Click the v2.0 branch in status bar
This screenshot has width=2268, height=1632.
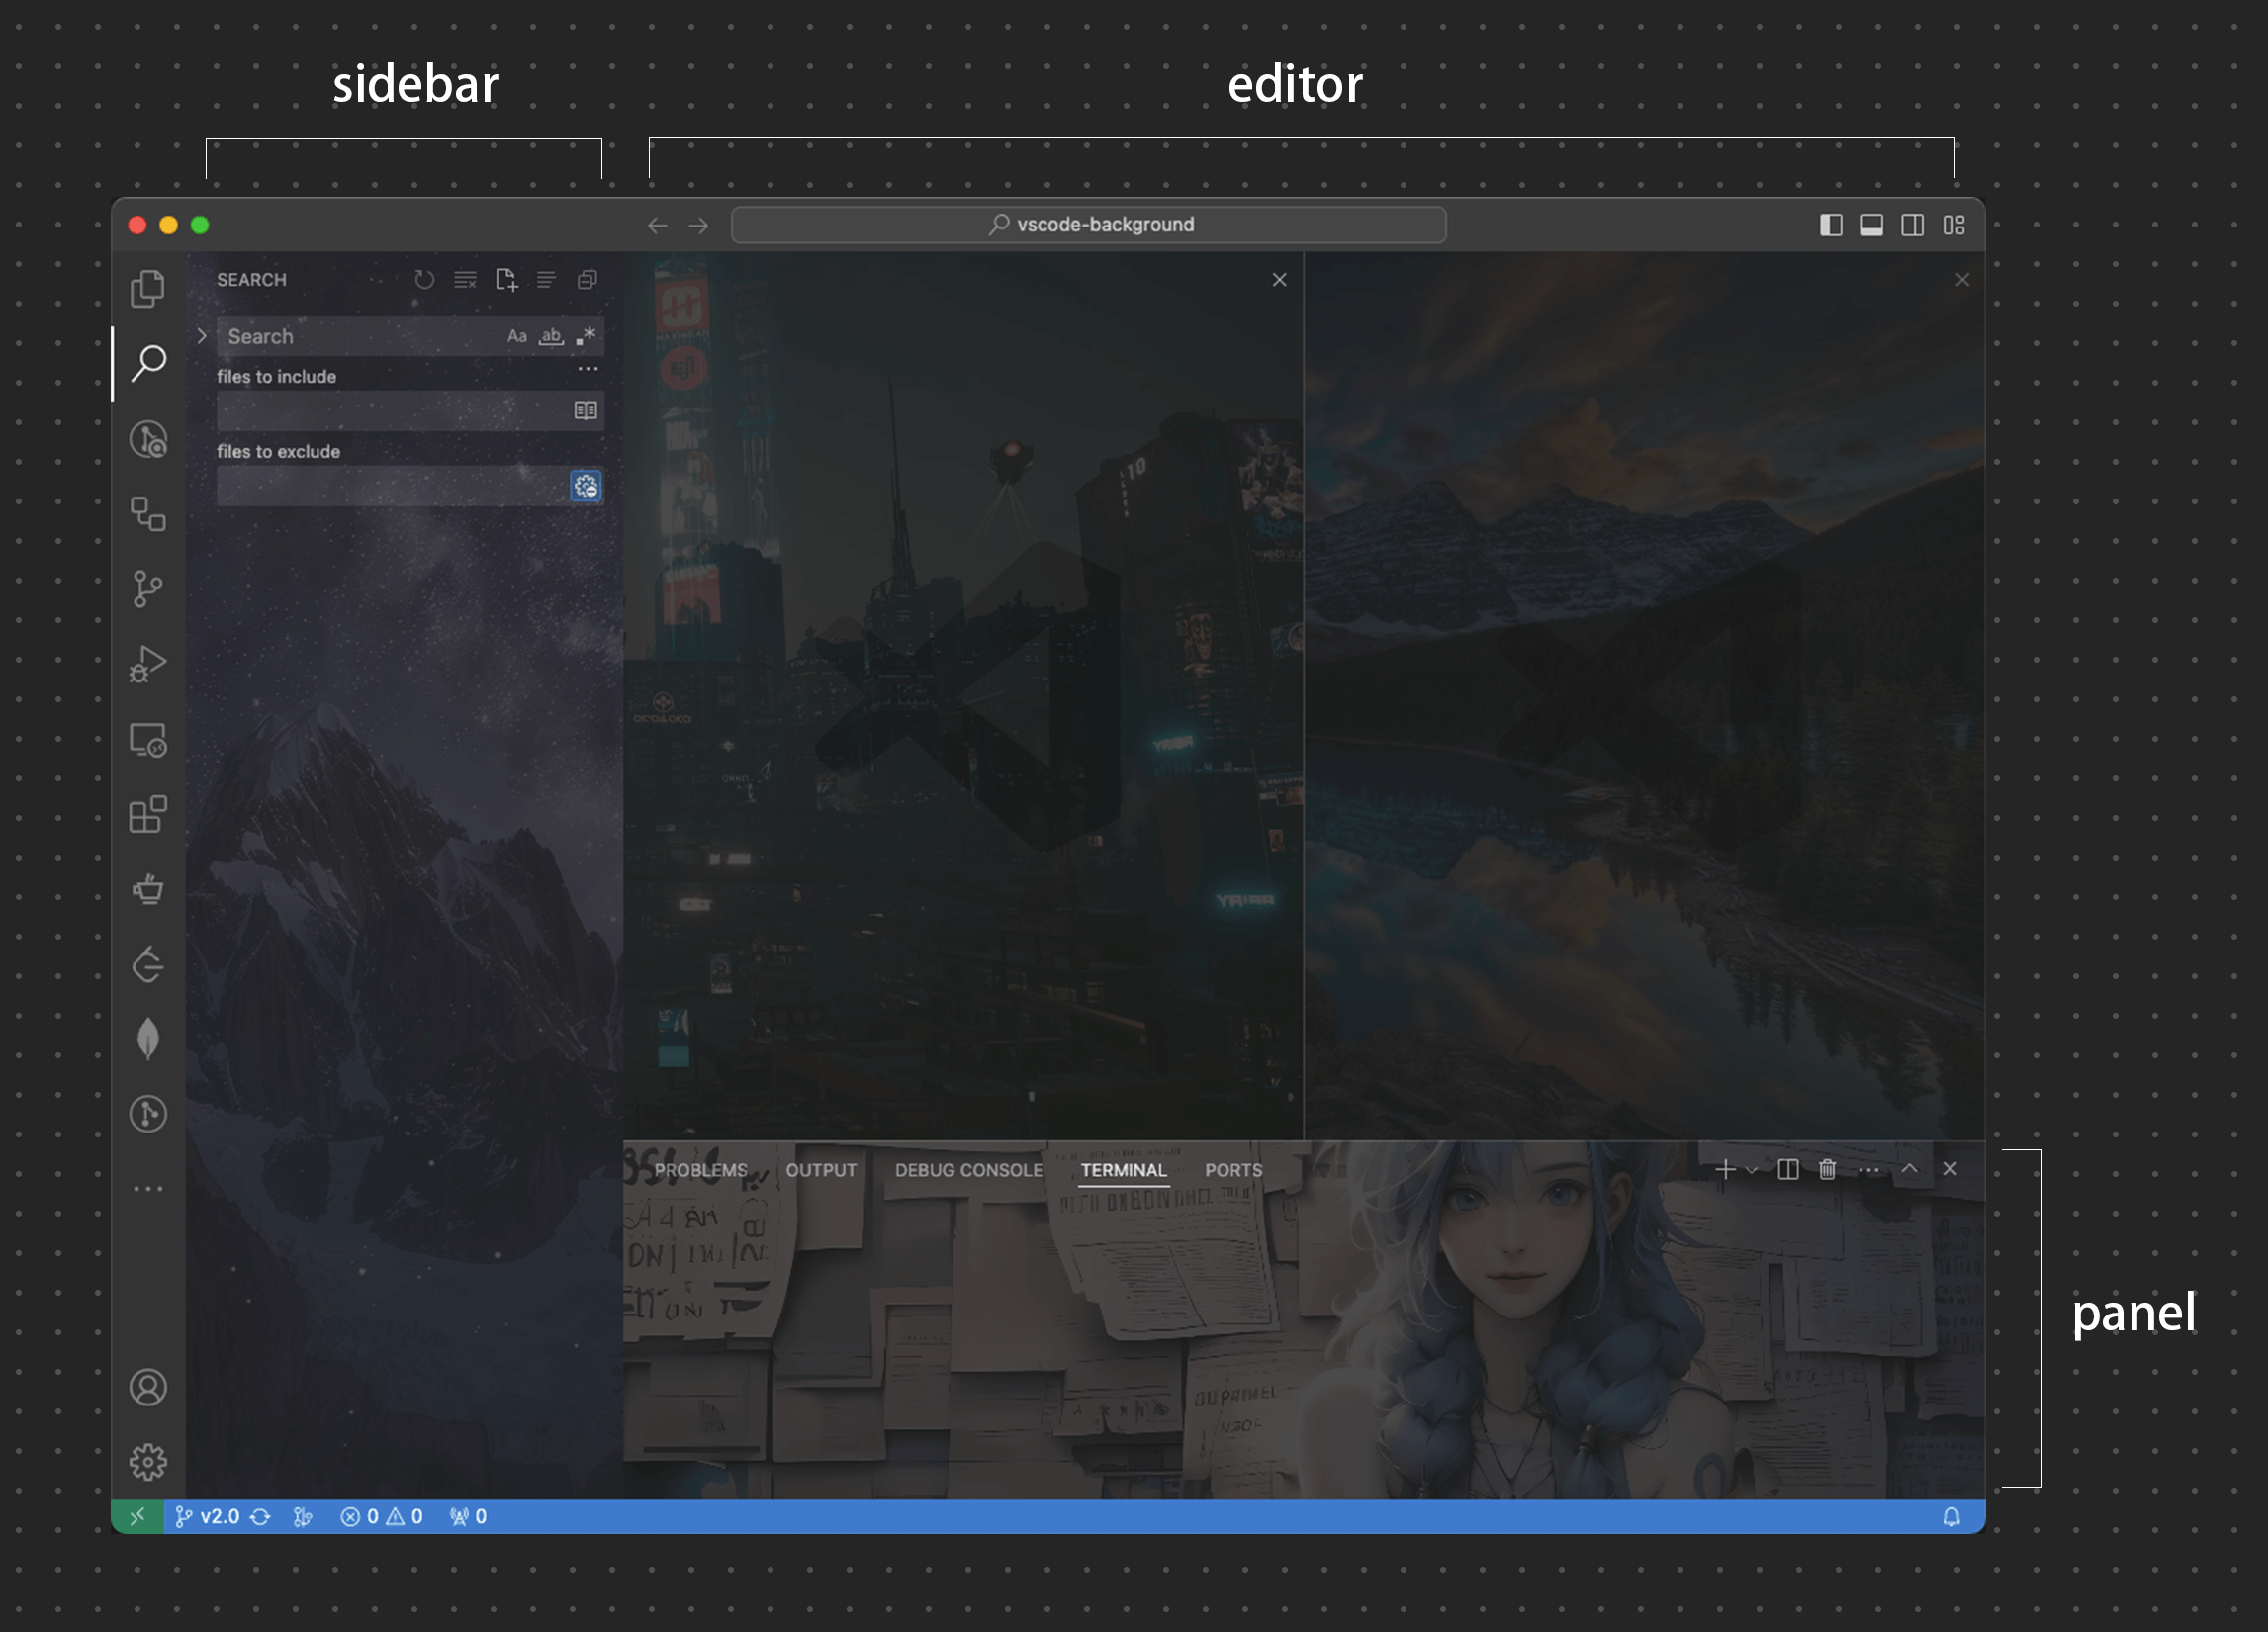click(209, 1517)
